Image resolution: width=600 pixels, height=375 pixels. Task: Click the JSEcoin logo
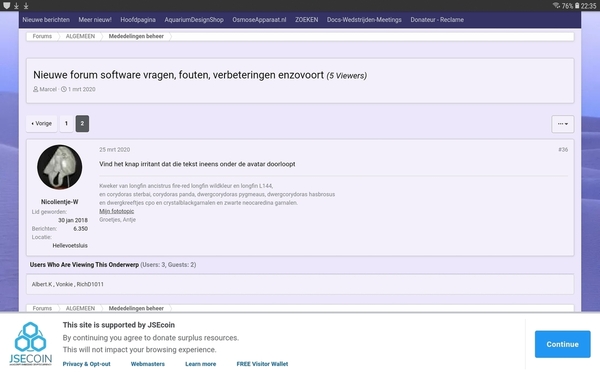click(31, 344)
